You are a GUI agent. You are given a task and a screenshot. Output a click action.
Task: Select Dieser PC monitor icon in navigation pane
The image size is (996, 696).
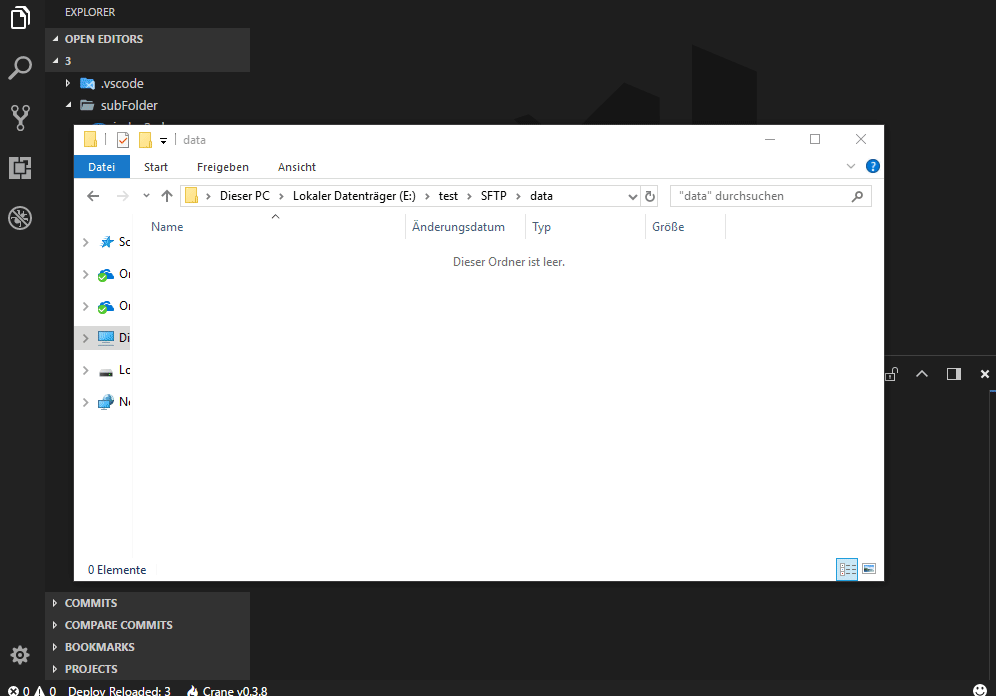(106, 338)
